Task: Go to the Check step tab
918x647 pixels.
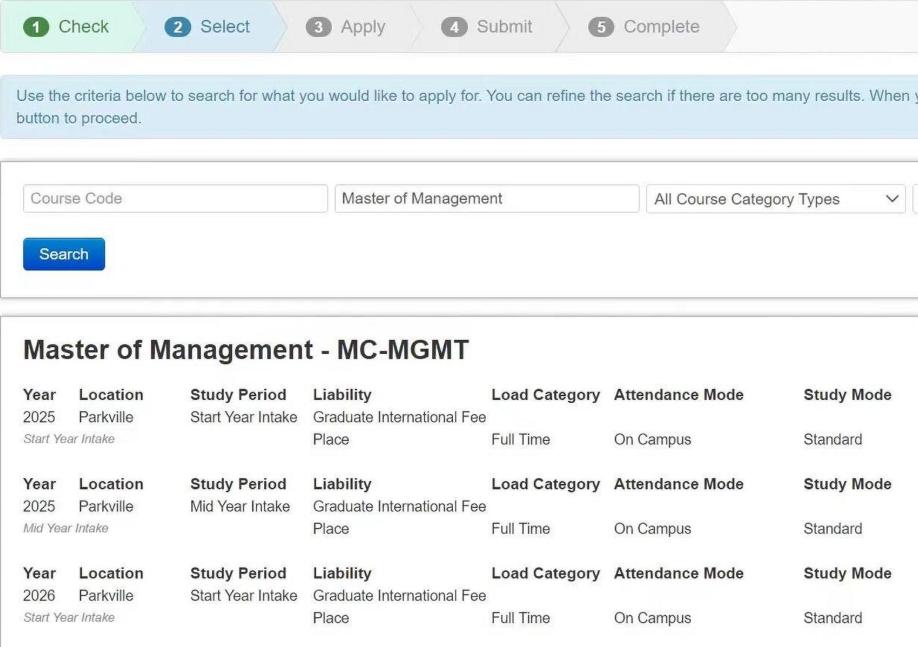Action: [83, 27]
